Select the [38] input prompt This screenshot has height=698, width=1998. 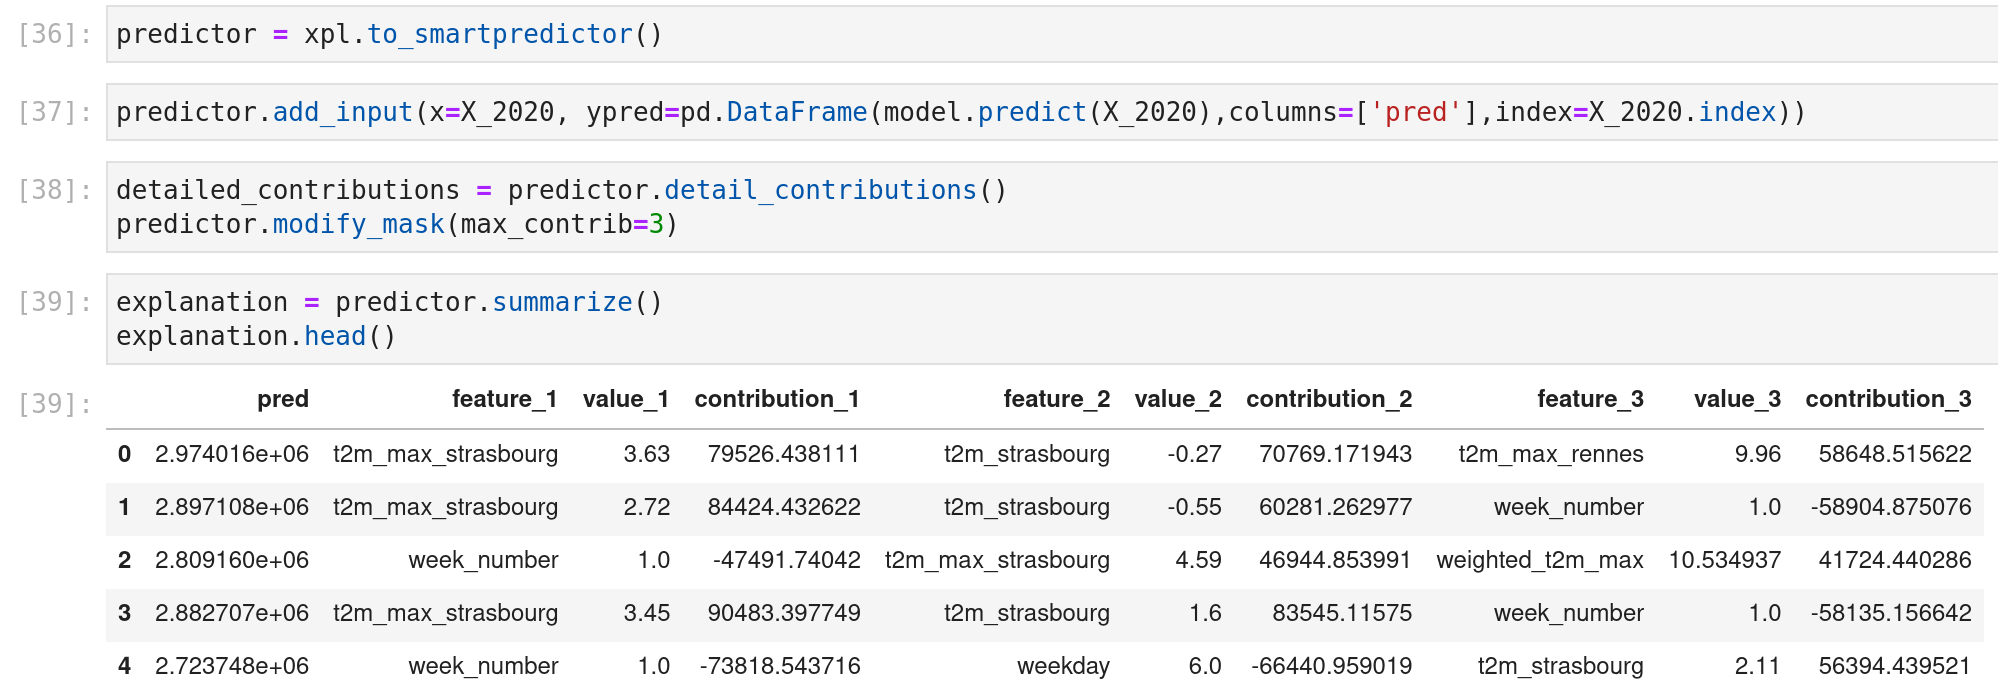(55, 190)
